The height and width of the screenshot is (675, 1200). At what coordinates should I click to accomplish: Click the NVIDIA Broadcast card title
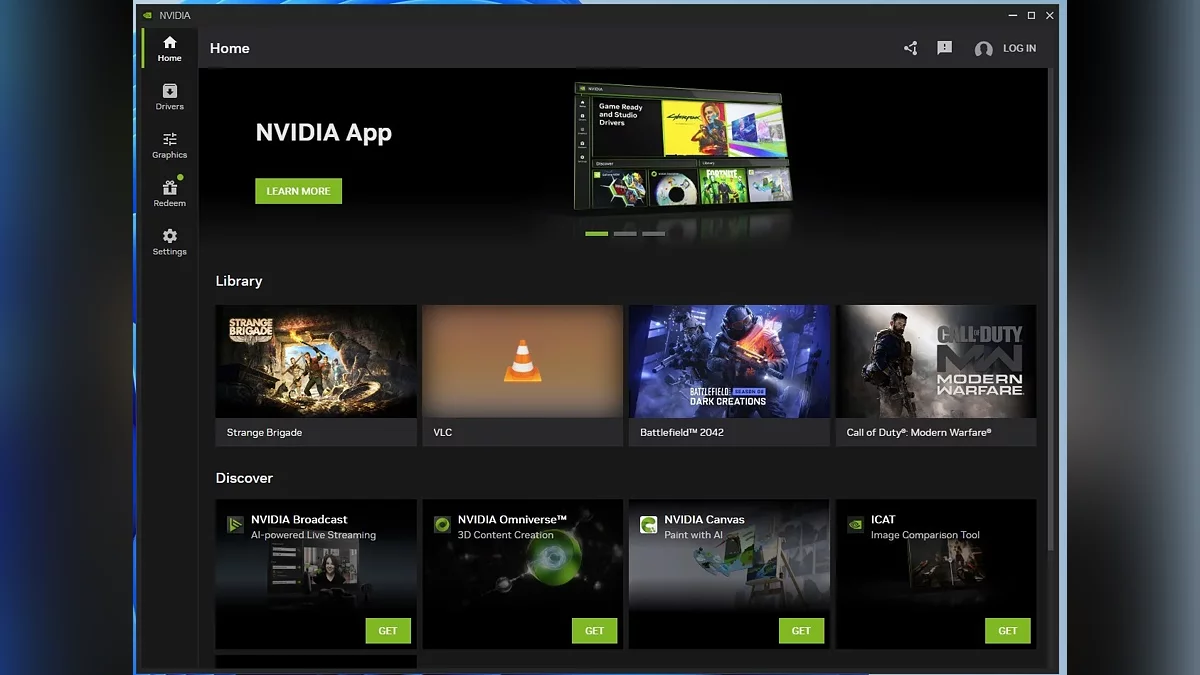[299, 519]
